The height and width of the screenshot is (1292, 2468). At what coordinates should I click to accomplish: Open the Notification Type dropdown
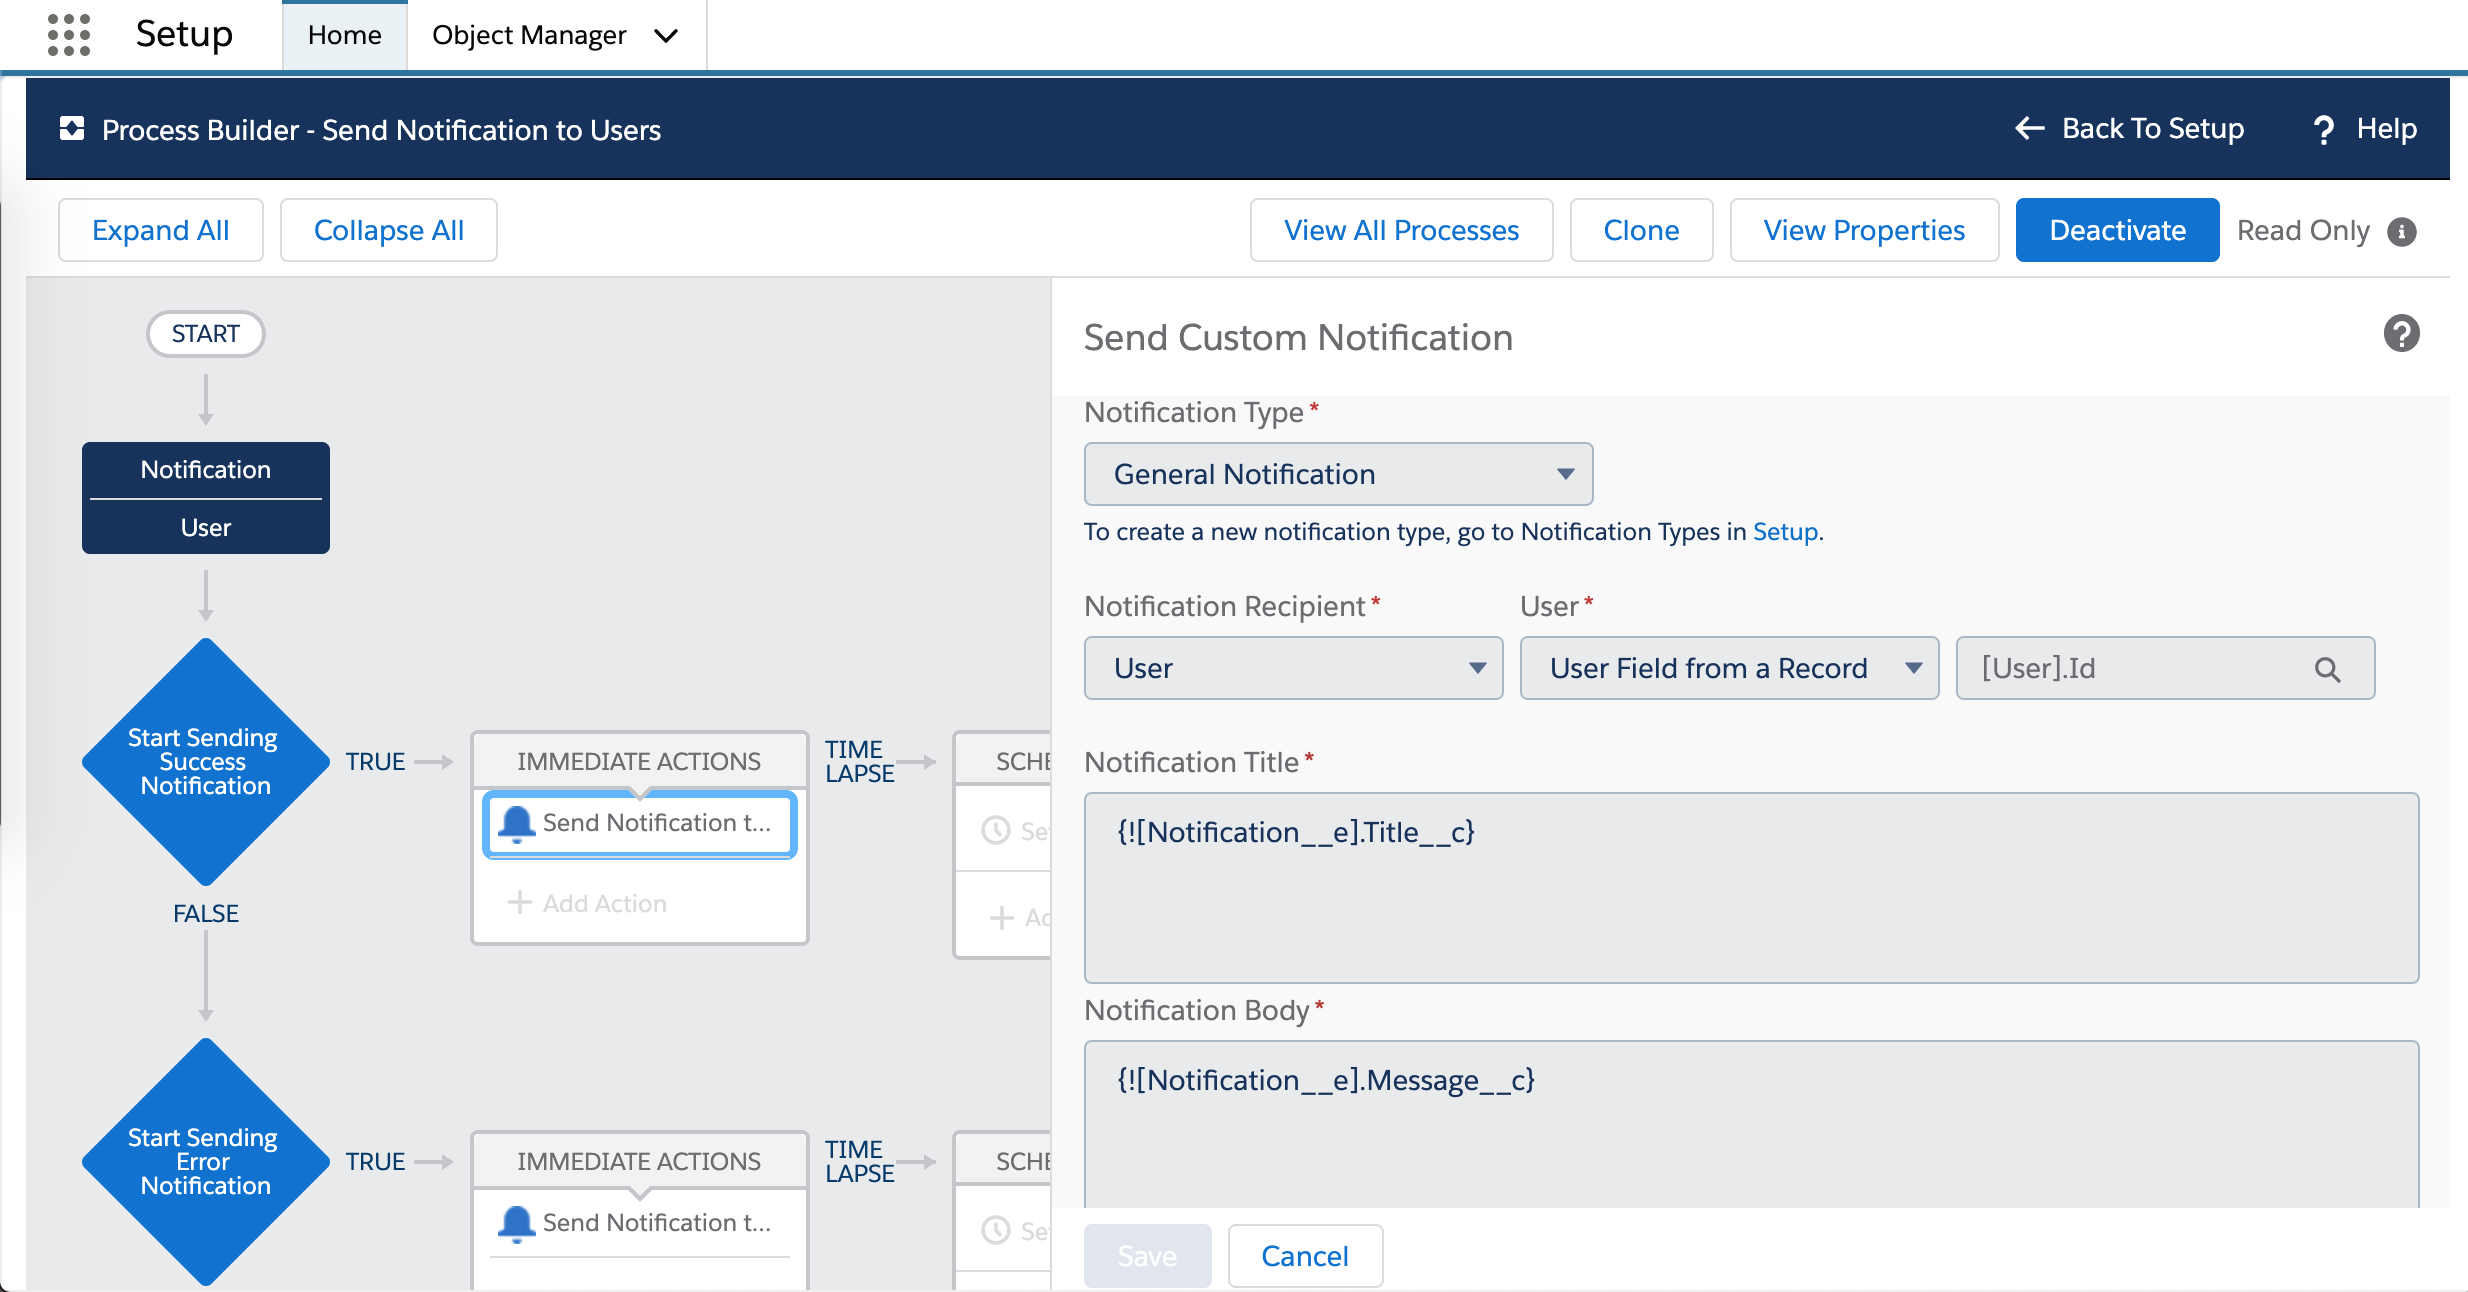pyautogui.click(x=1338, y=474)
